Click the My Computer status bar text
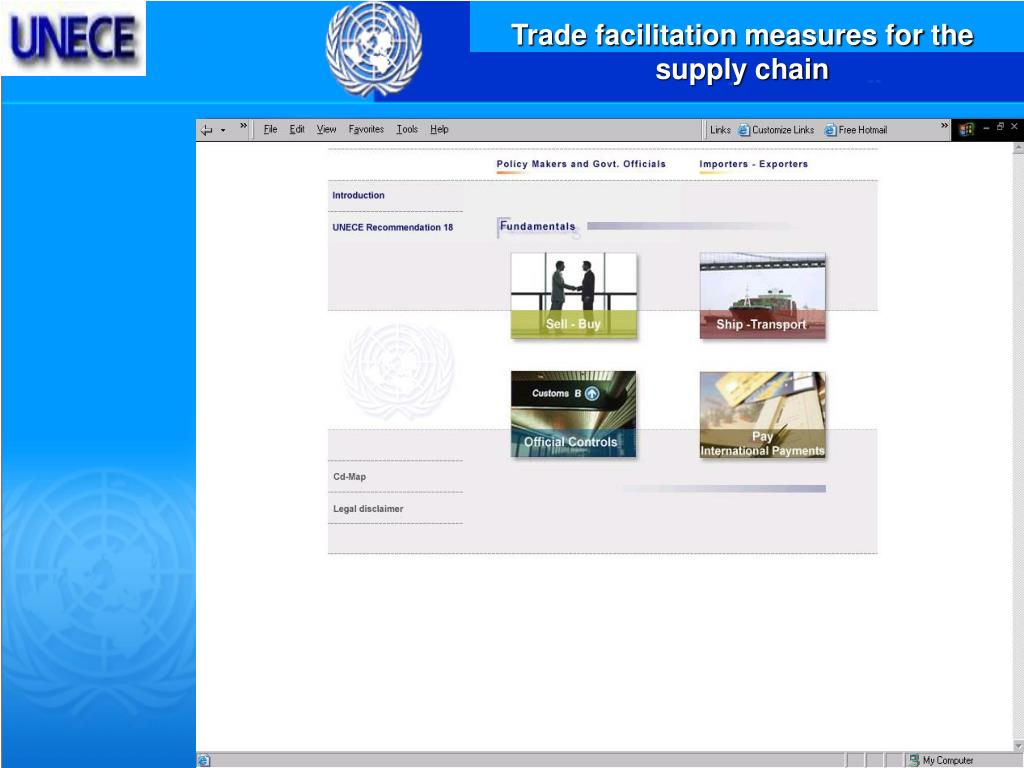Viewport: 1024px width, 768px height. pyautogui.click(x=948, y=761)
